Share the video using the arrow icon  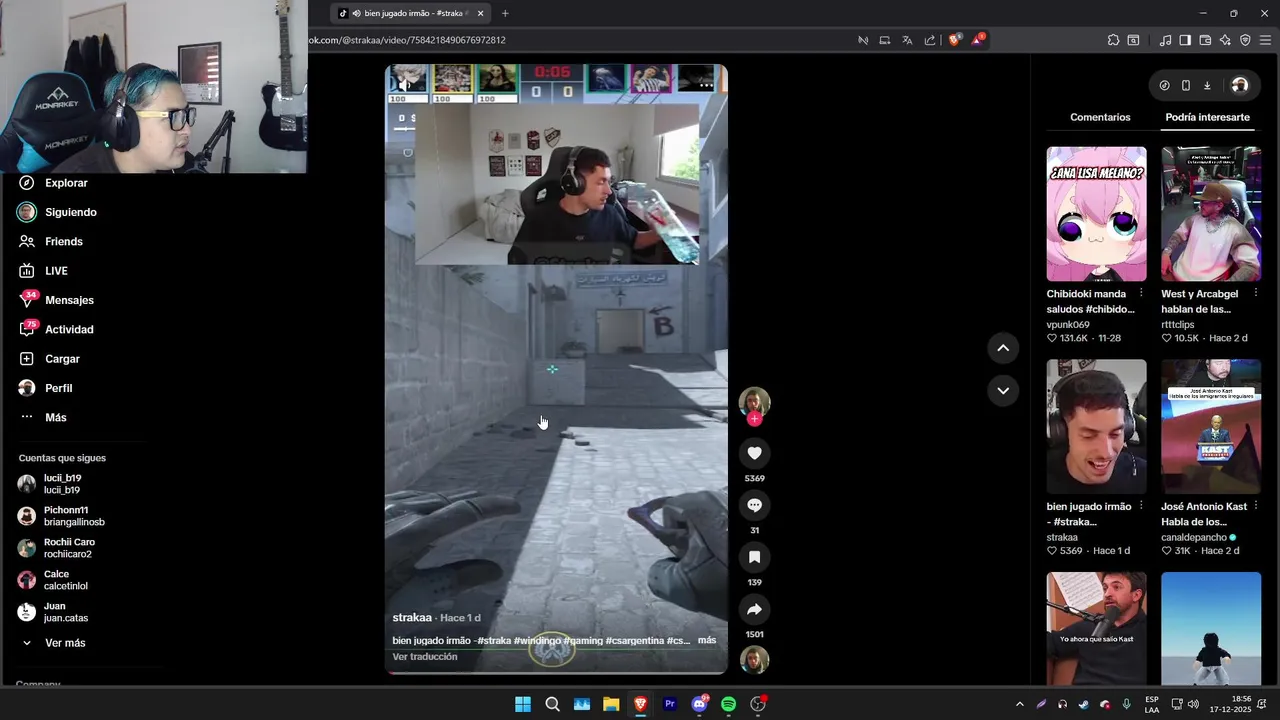[754, 609]
